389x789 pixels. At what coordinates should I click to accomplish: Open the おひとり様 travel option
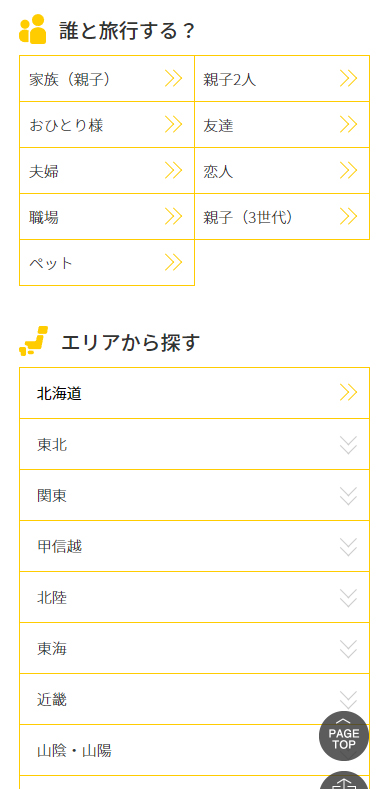(x=107, y=125)
